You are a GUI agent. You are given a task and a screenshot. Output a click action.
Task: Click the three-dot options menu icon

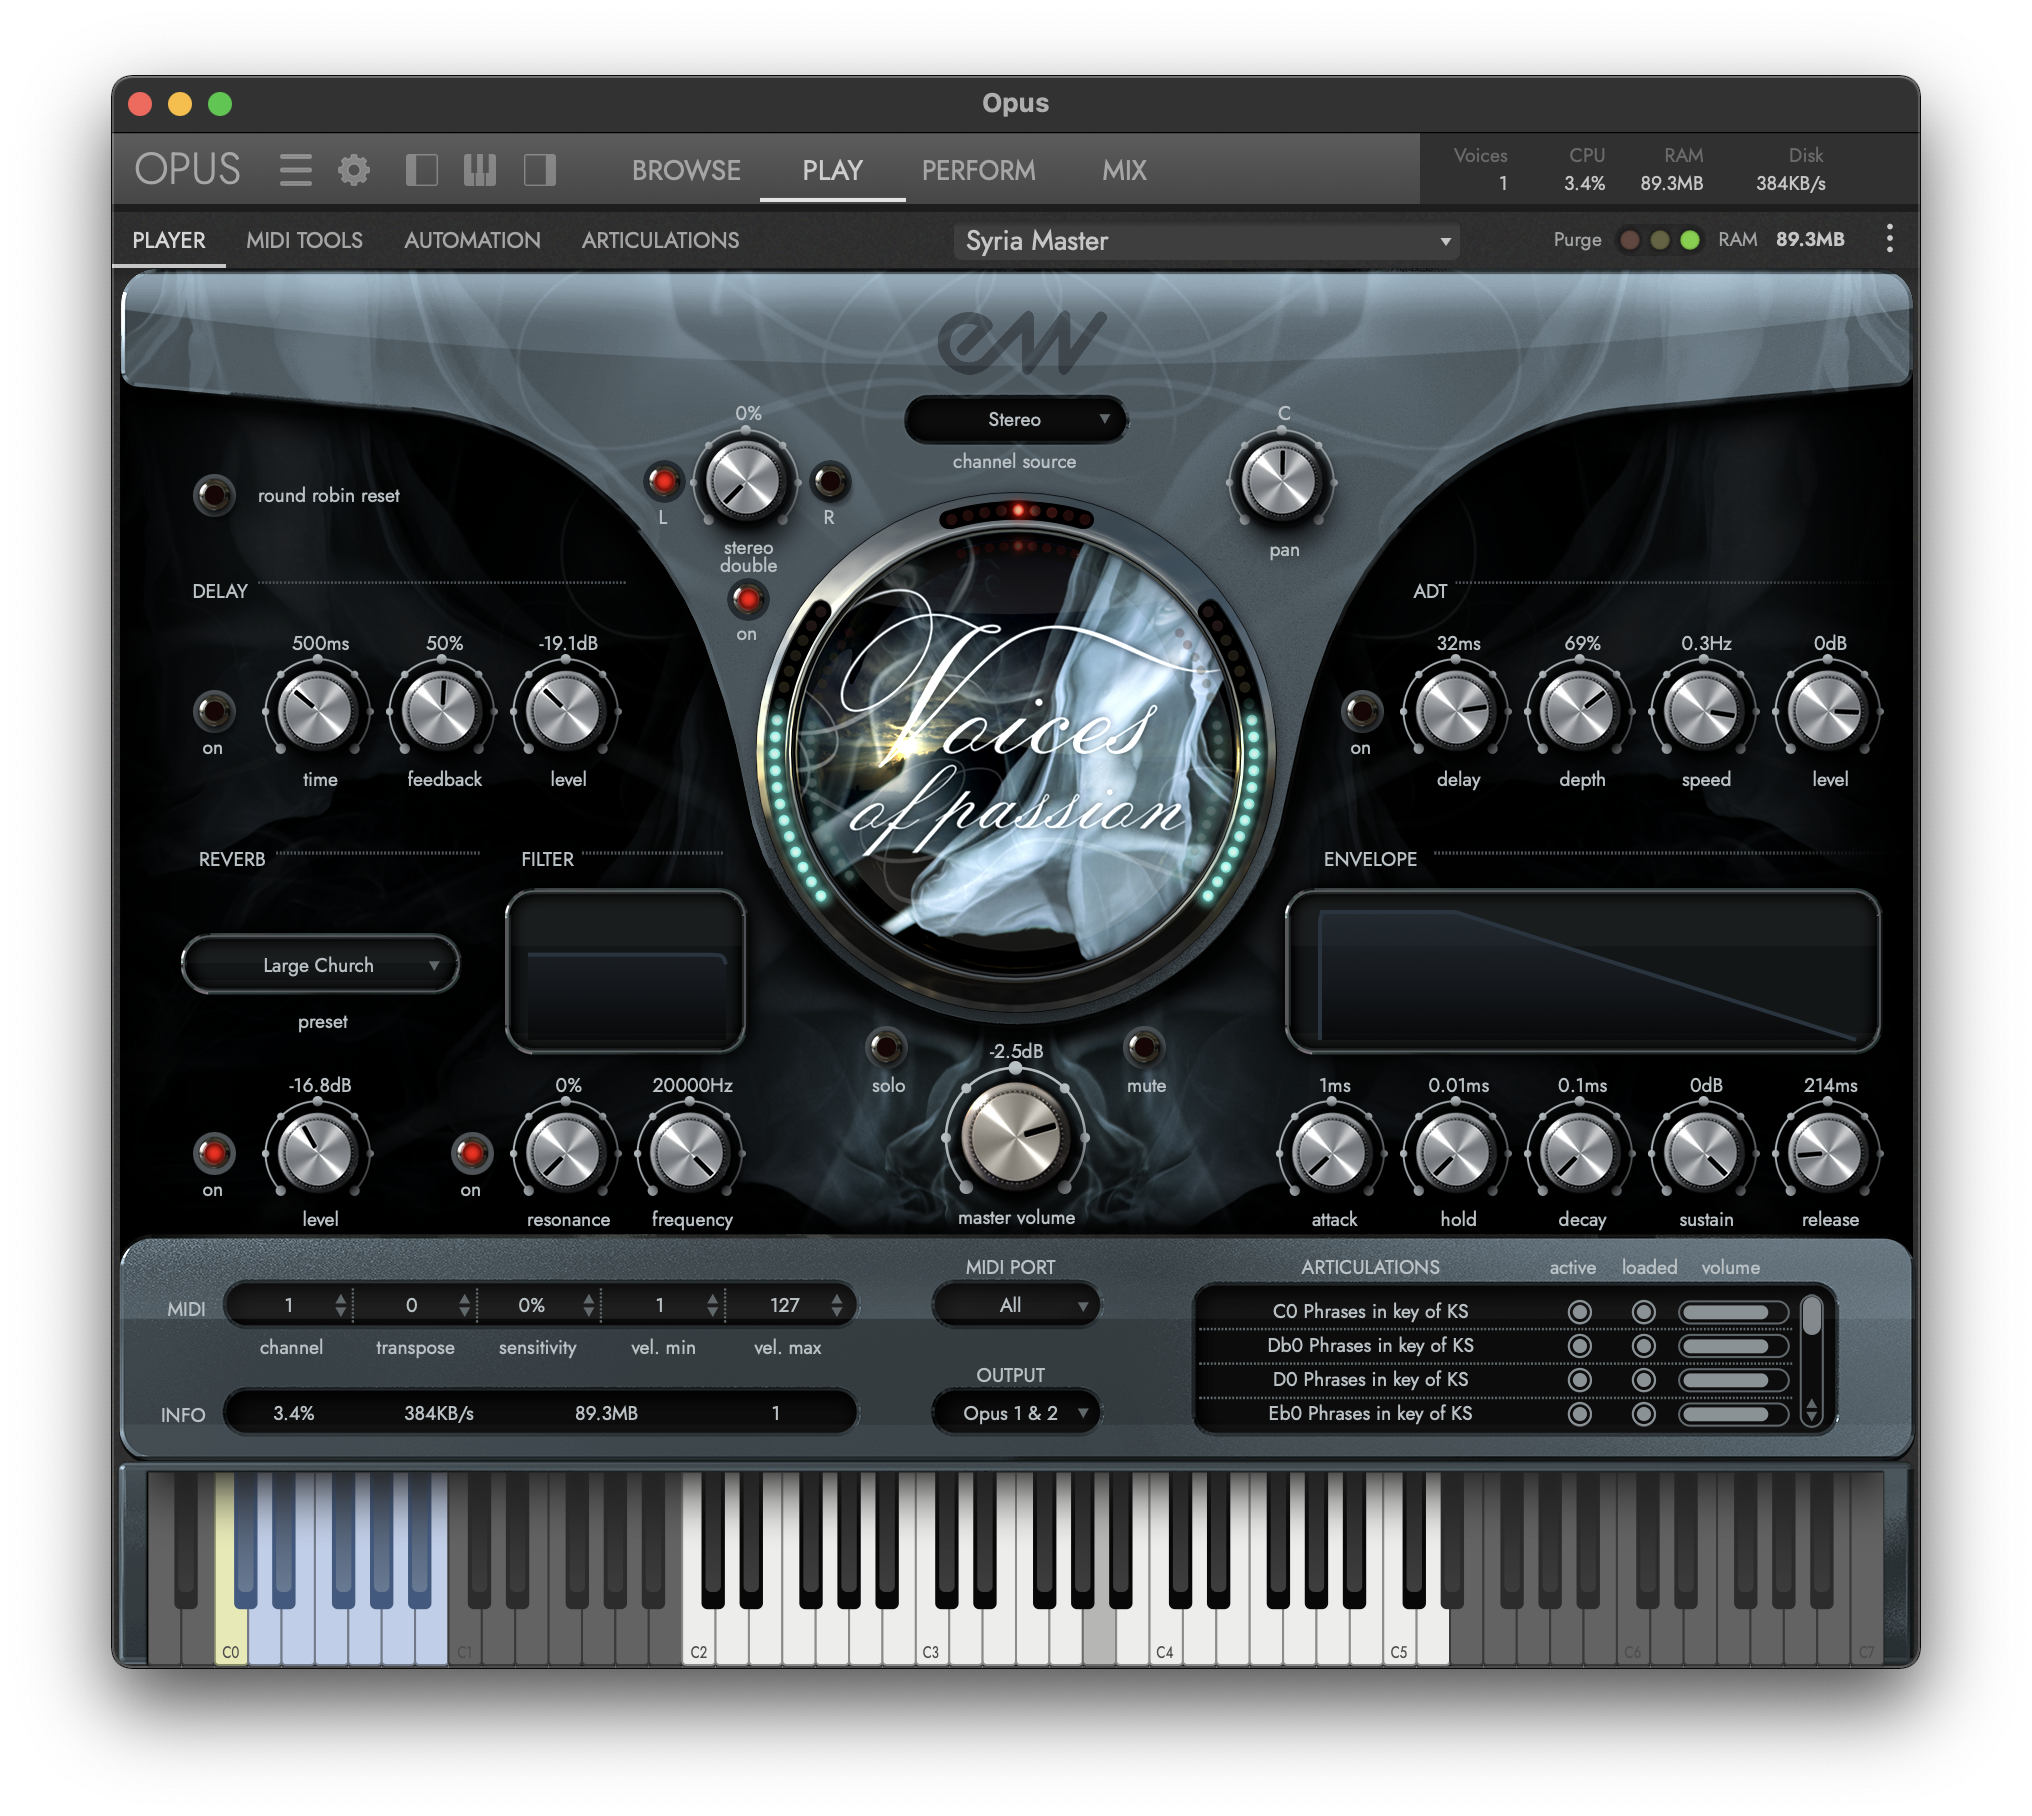pos(1888,239)
